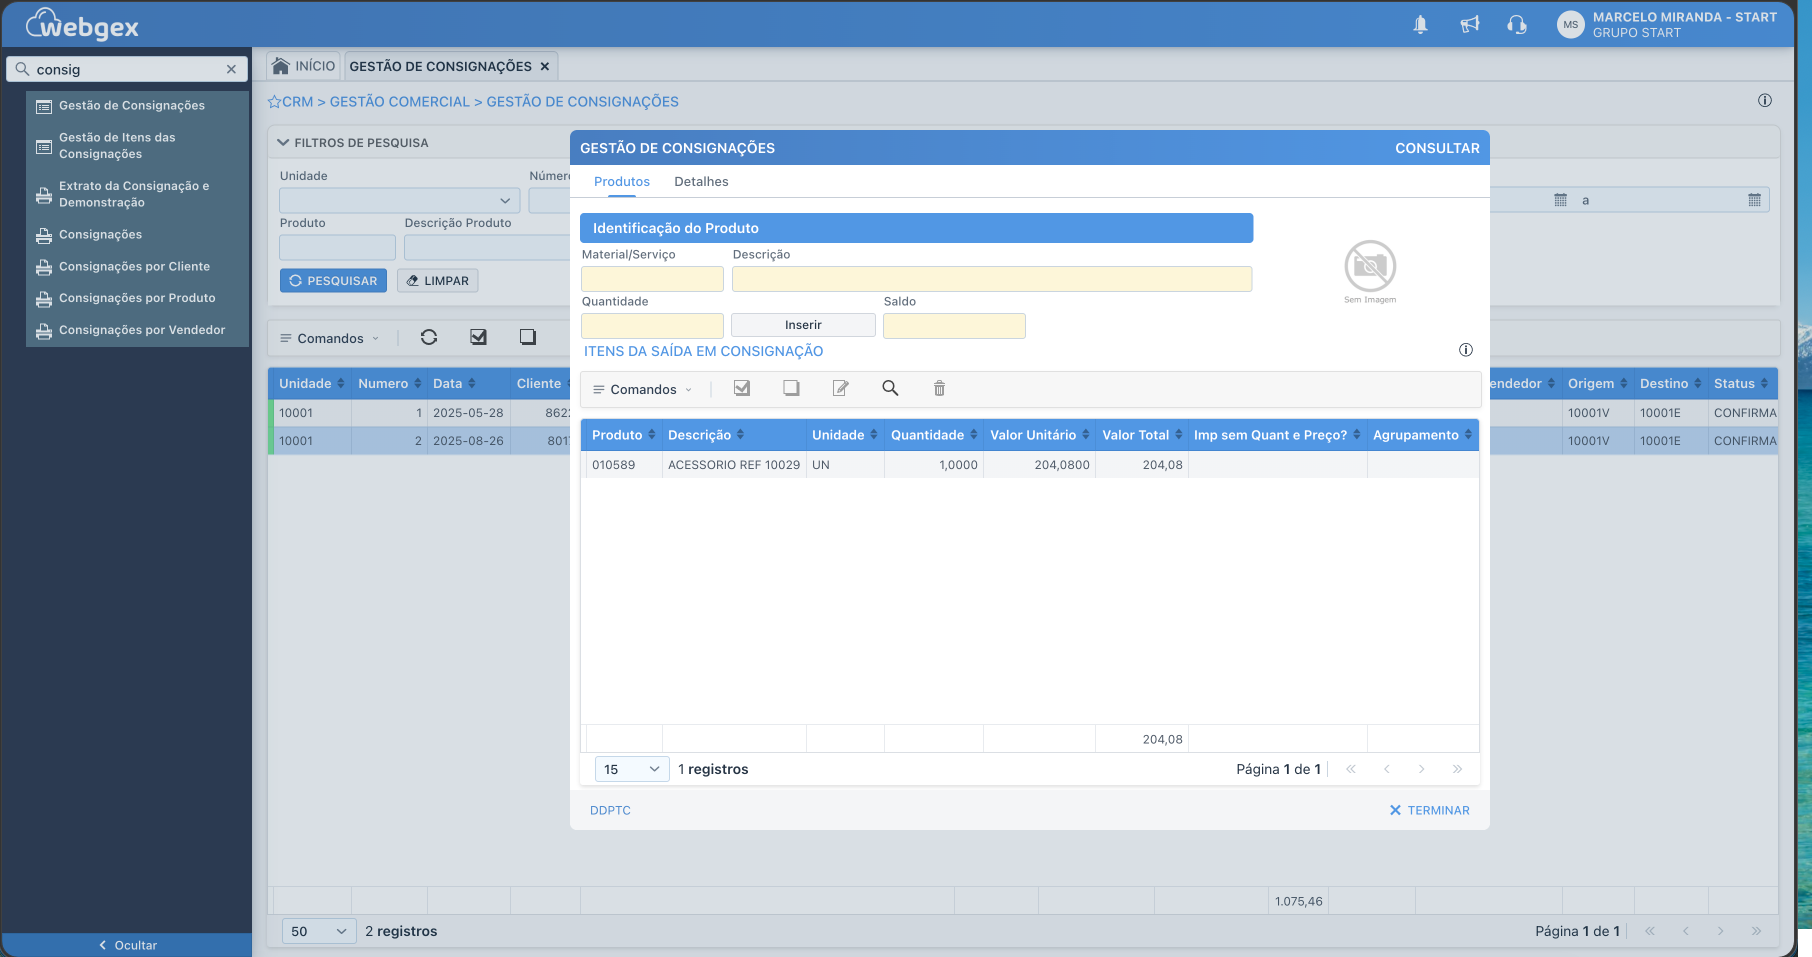Click the items section info icon

point(1466,350)
